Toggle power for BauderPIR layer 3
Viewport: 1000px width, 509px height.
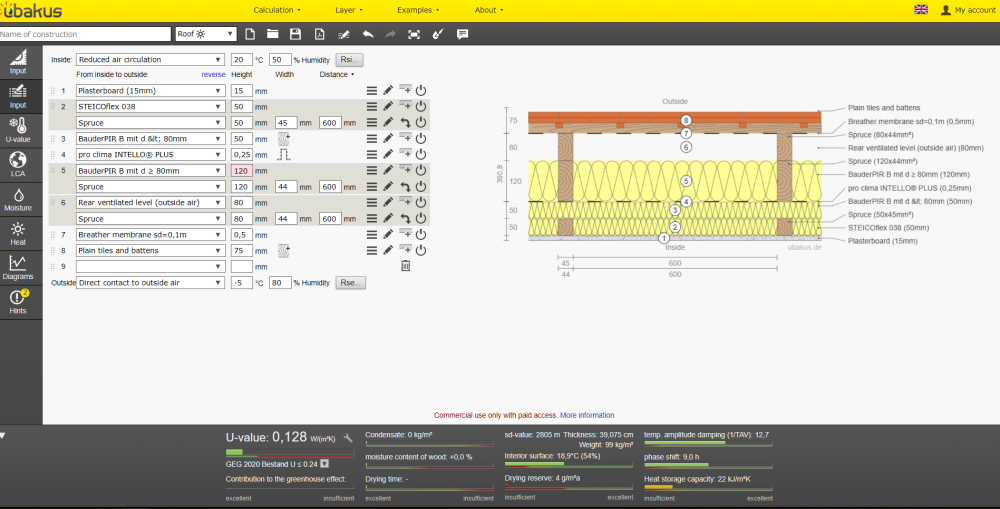point(421,138)
